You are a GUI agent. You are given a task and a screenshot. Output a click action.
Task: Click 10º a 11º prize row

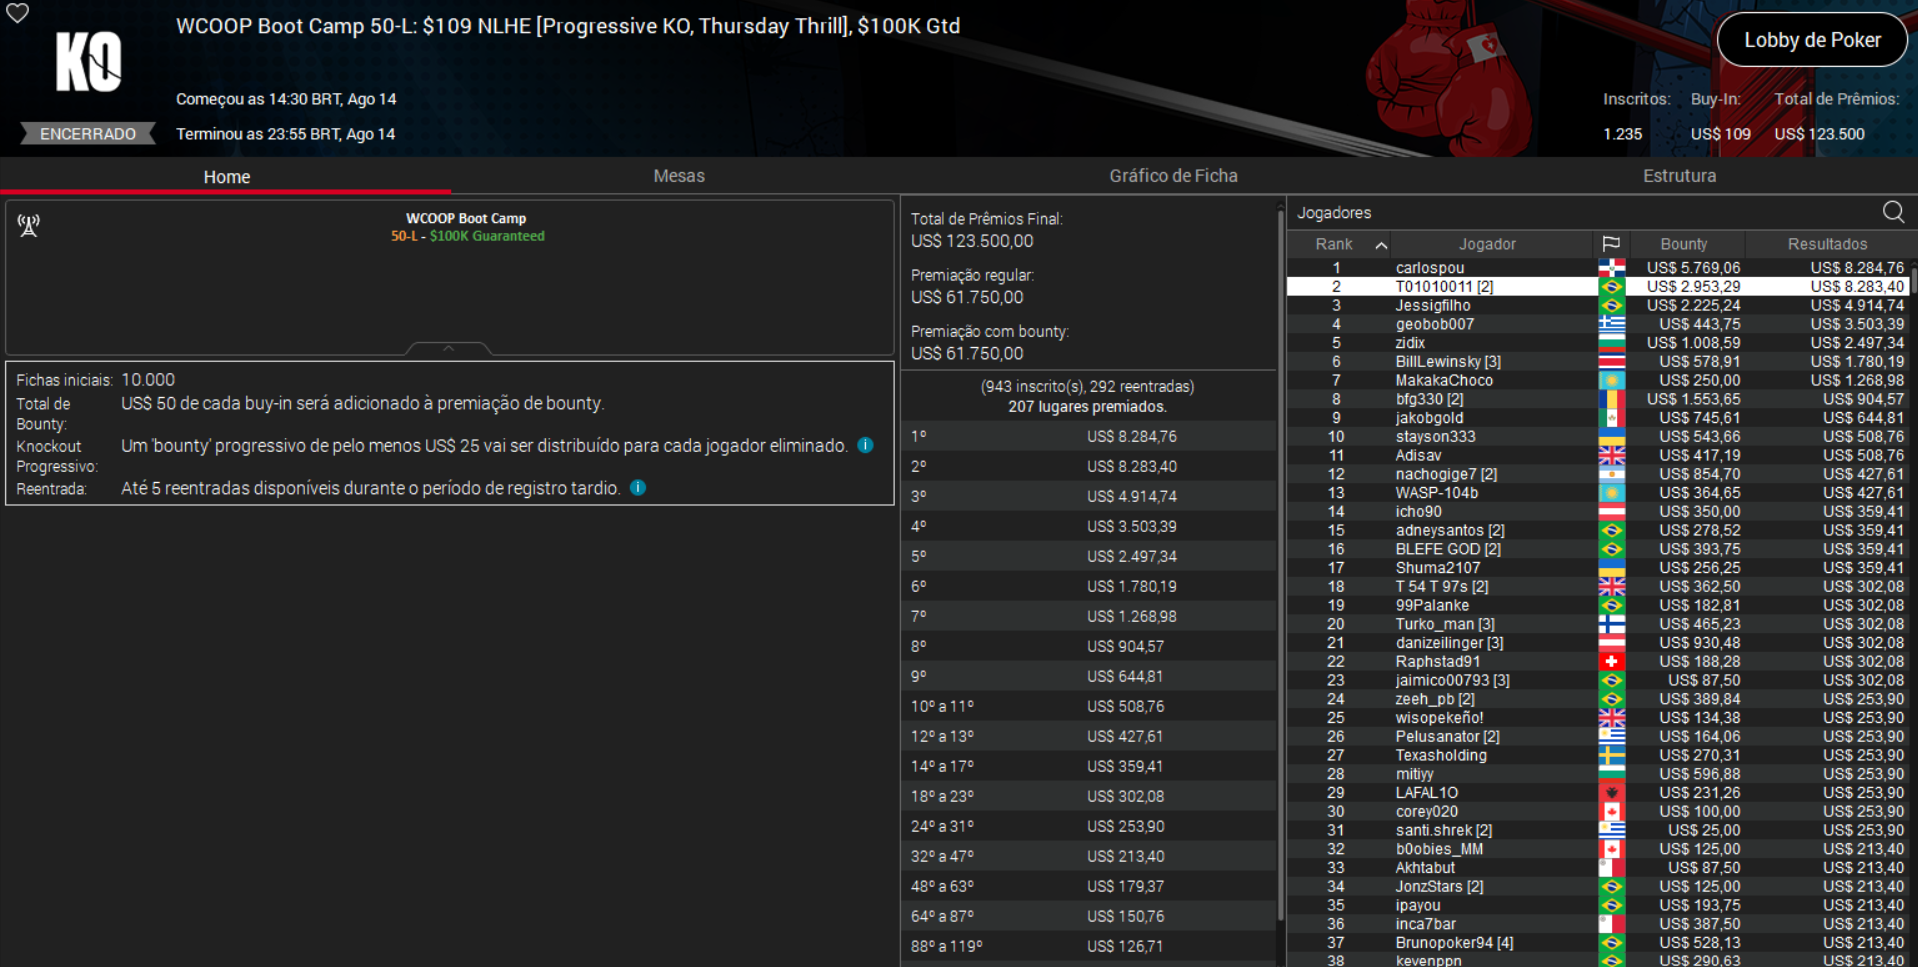(1089, 706)
